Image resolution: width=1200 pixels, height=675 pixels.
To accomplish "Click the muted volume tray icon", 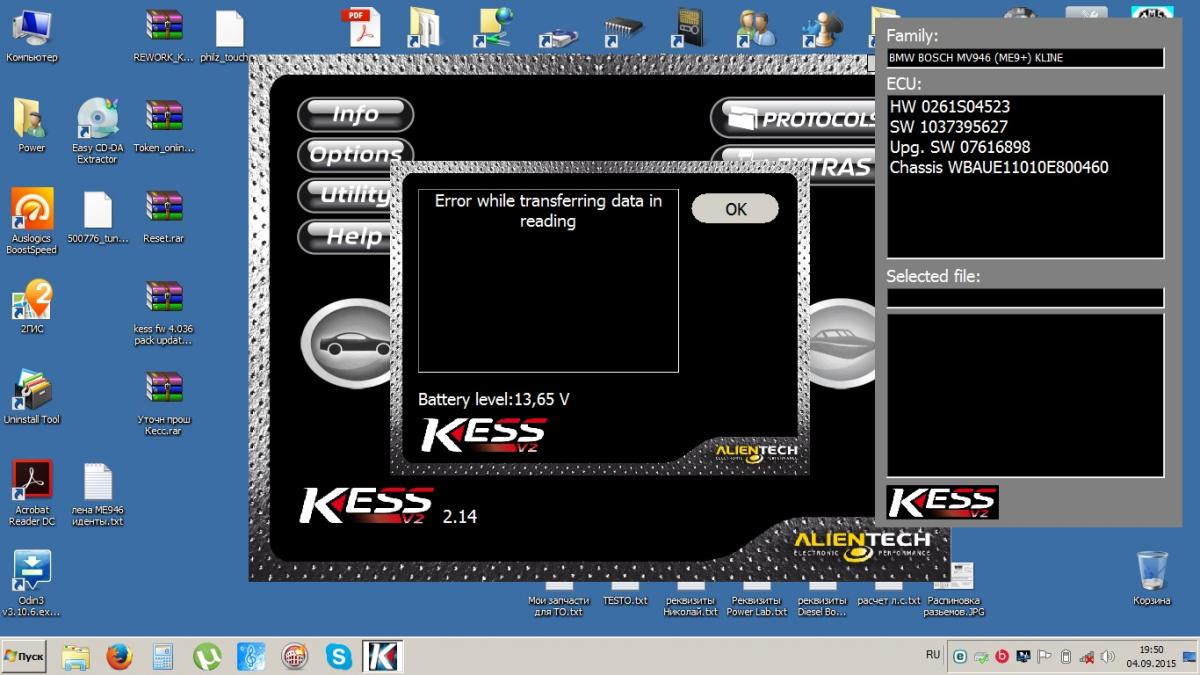I will [1106, 656].
